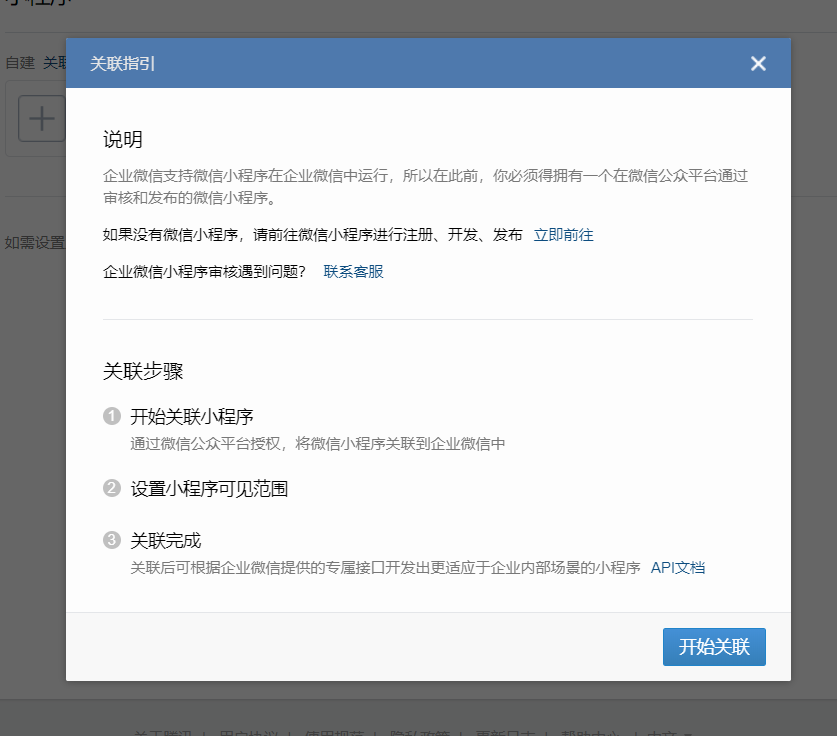837x736 pixels.
Task: Click the 说明 heading
Action: [123, 140]
